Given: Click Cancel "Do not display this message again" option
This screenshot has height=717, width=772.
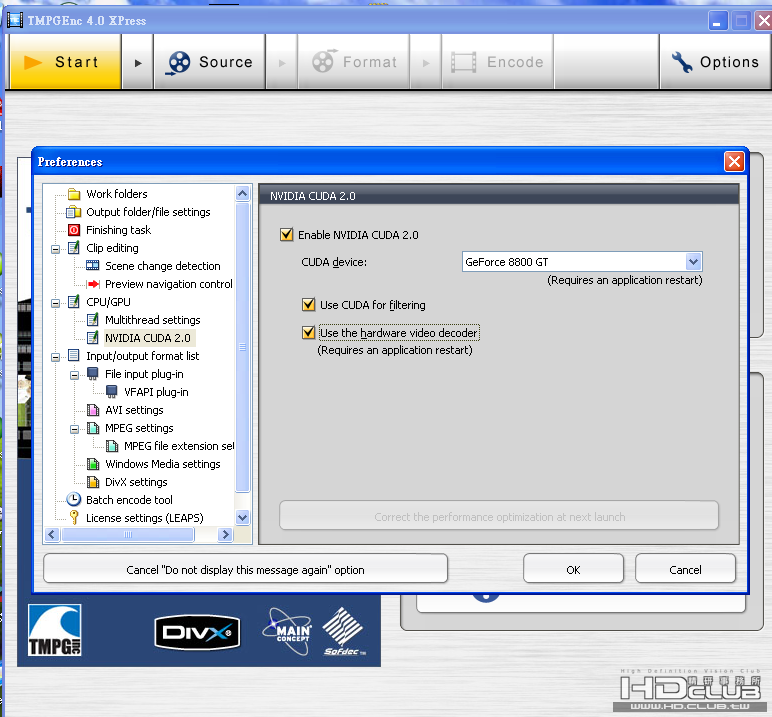Looking at the screenshot, I should point(245,569).
